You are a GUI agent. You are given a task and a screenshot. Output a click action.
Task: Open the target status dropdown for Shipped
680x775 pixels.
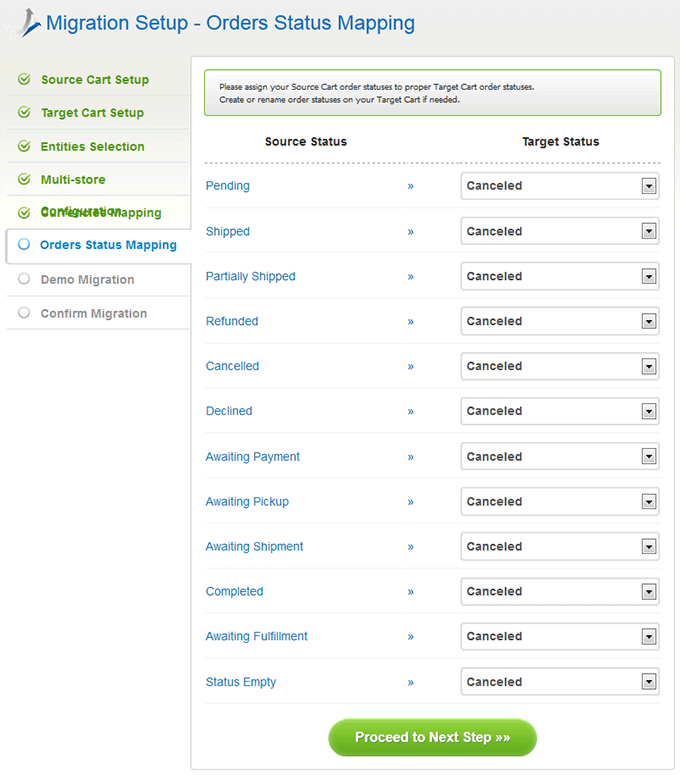click(560, 231)
